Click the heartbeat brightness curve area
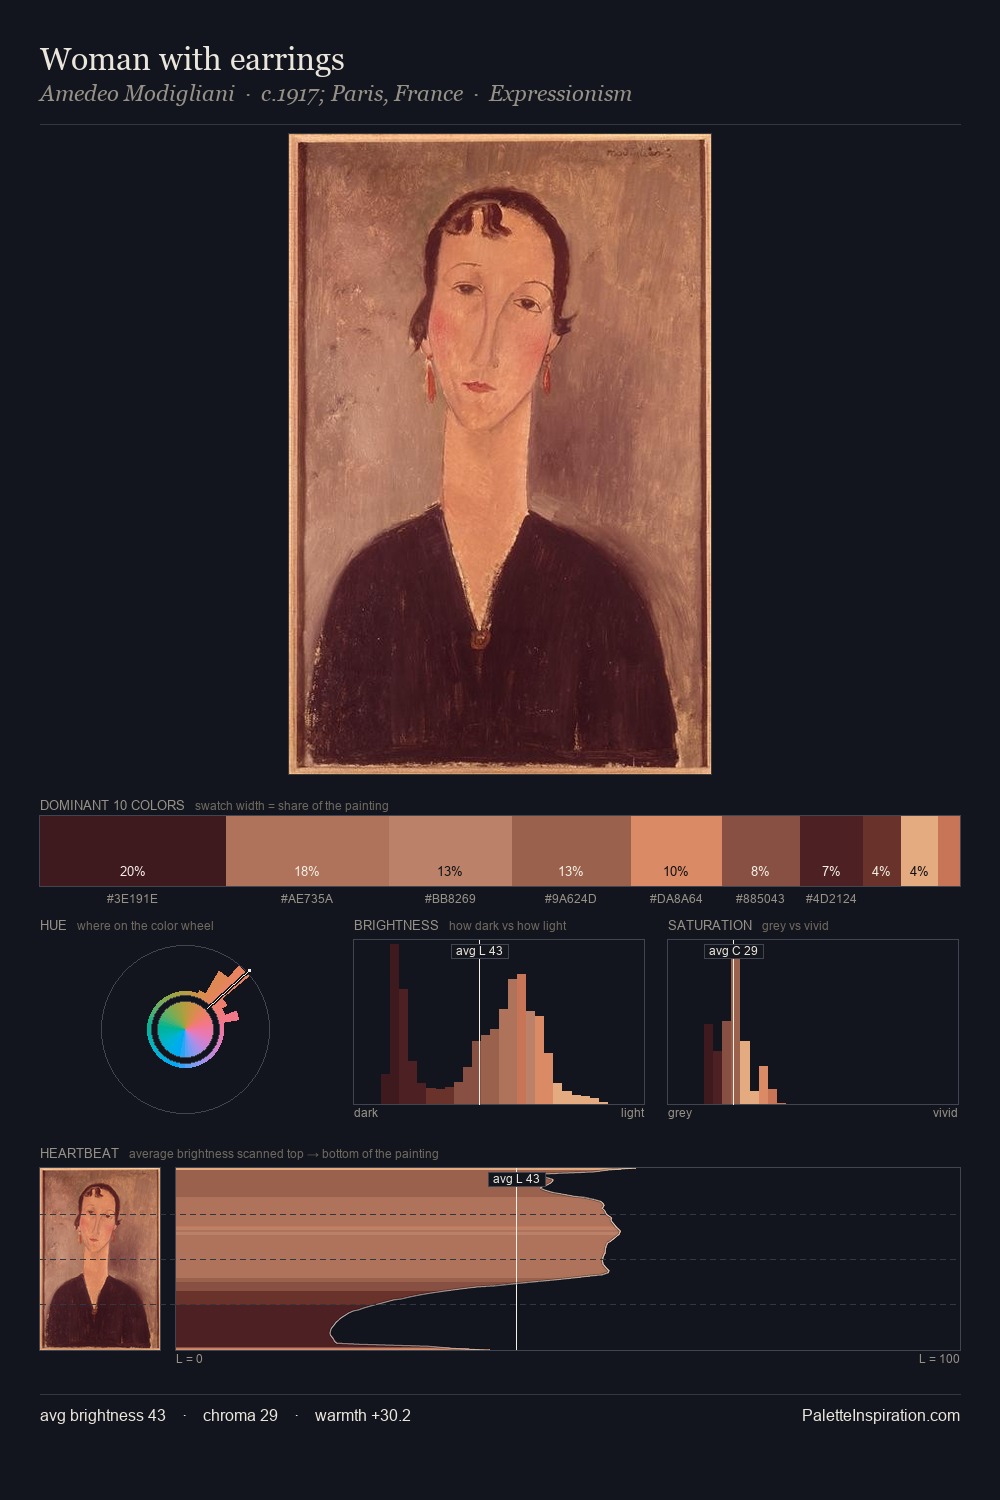The width and height of the screenshot is (1000, 1500). (x=568, y=1259)
